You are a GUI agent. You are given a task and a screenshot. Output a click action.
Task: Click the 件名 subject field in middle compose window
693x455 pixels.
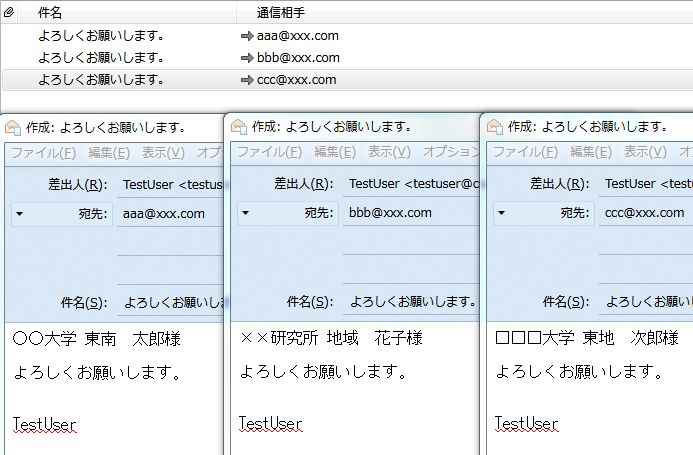[x=412, y=302]
